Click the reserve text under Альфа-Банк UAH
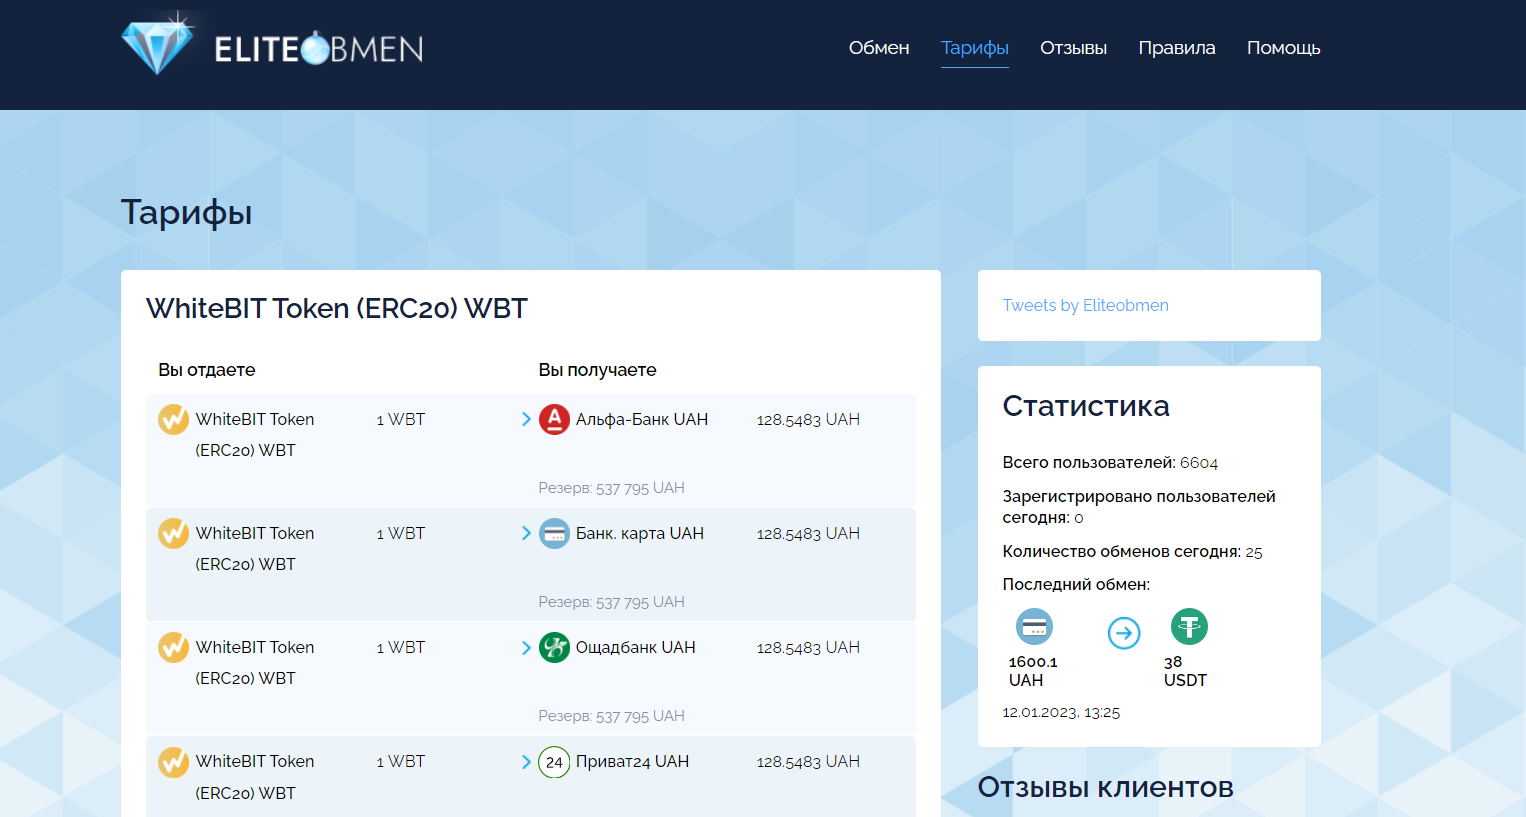Screen dimensions: 1526x817 pos(611,488)
